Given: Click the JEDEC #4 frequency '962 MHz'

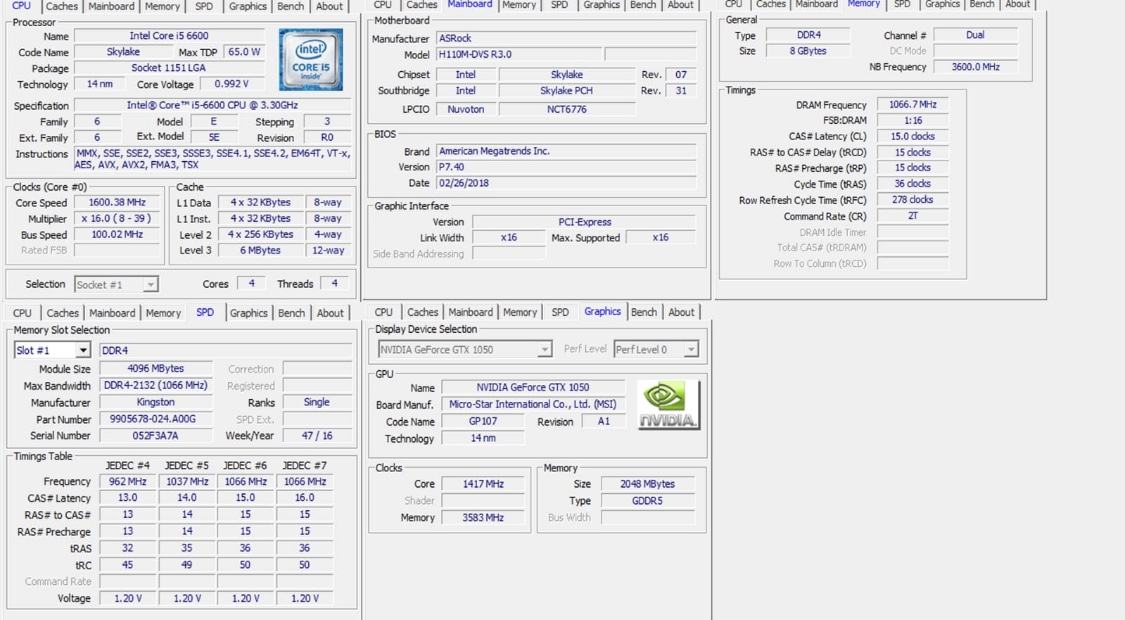Looking at the screenshot, I should [128, 482].
